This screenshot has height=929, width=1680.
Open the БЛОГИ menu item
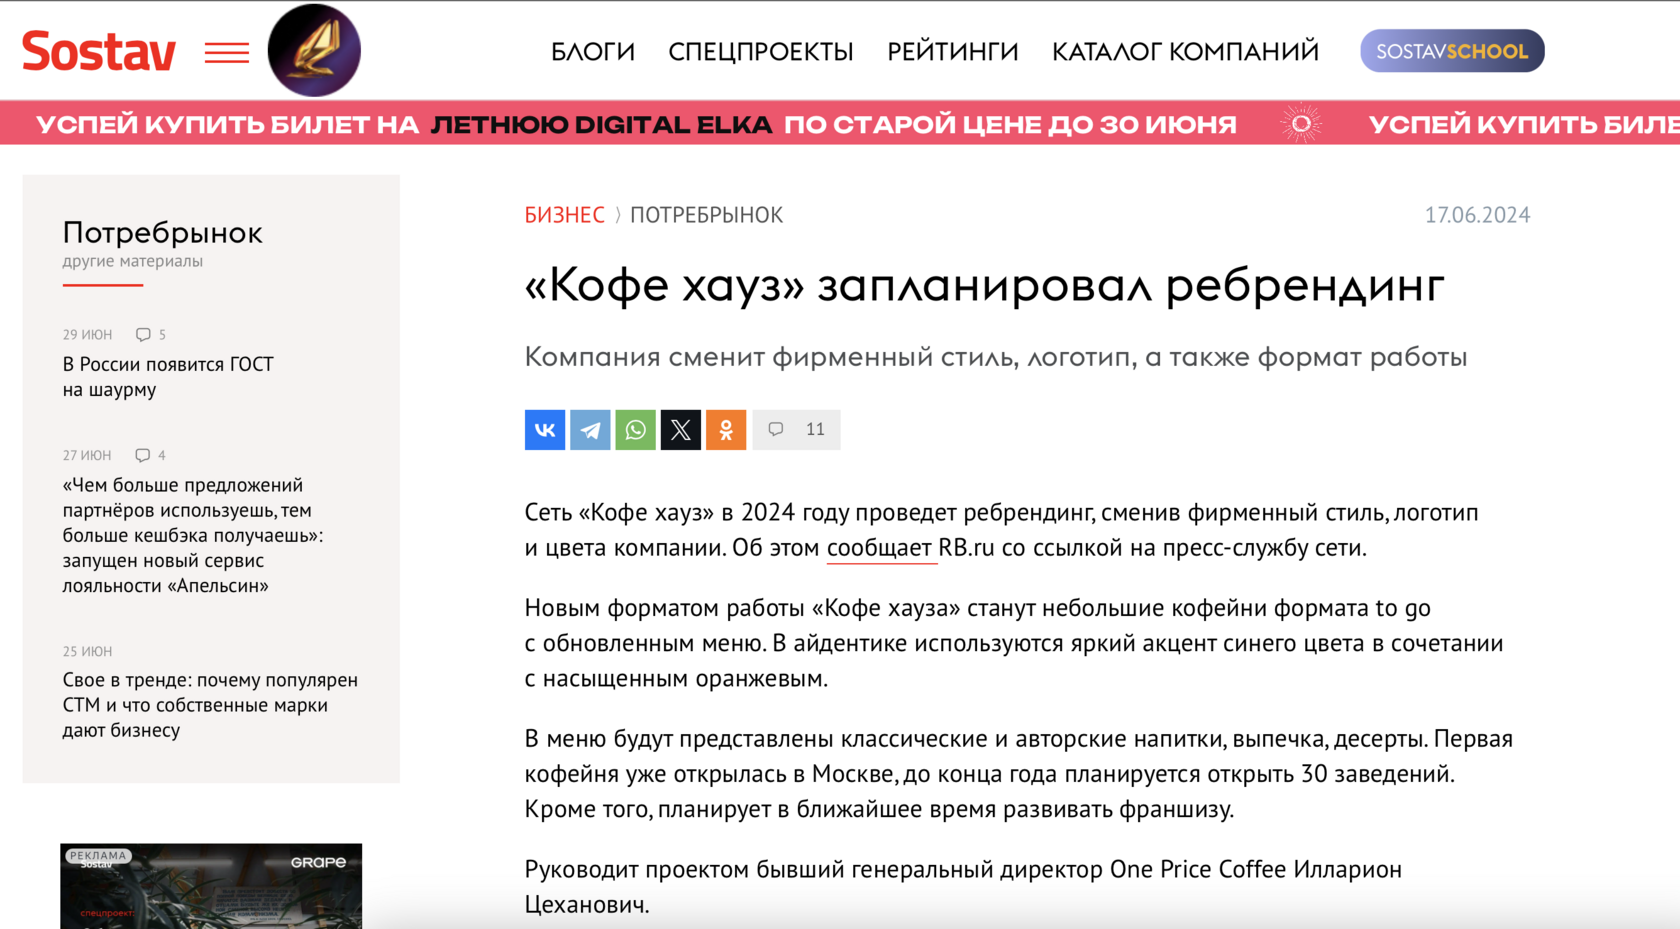pos(593,52)
